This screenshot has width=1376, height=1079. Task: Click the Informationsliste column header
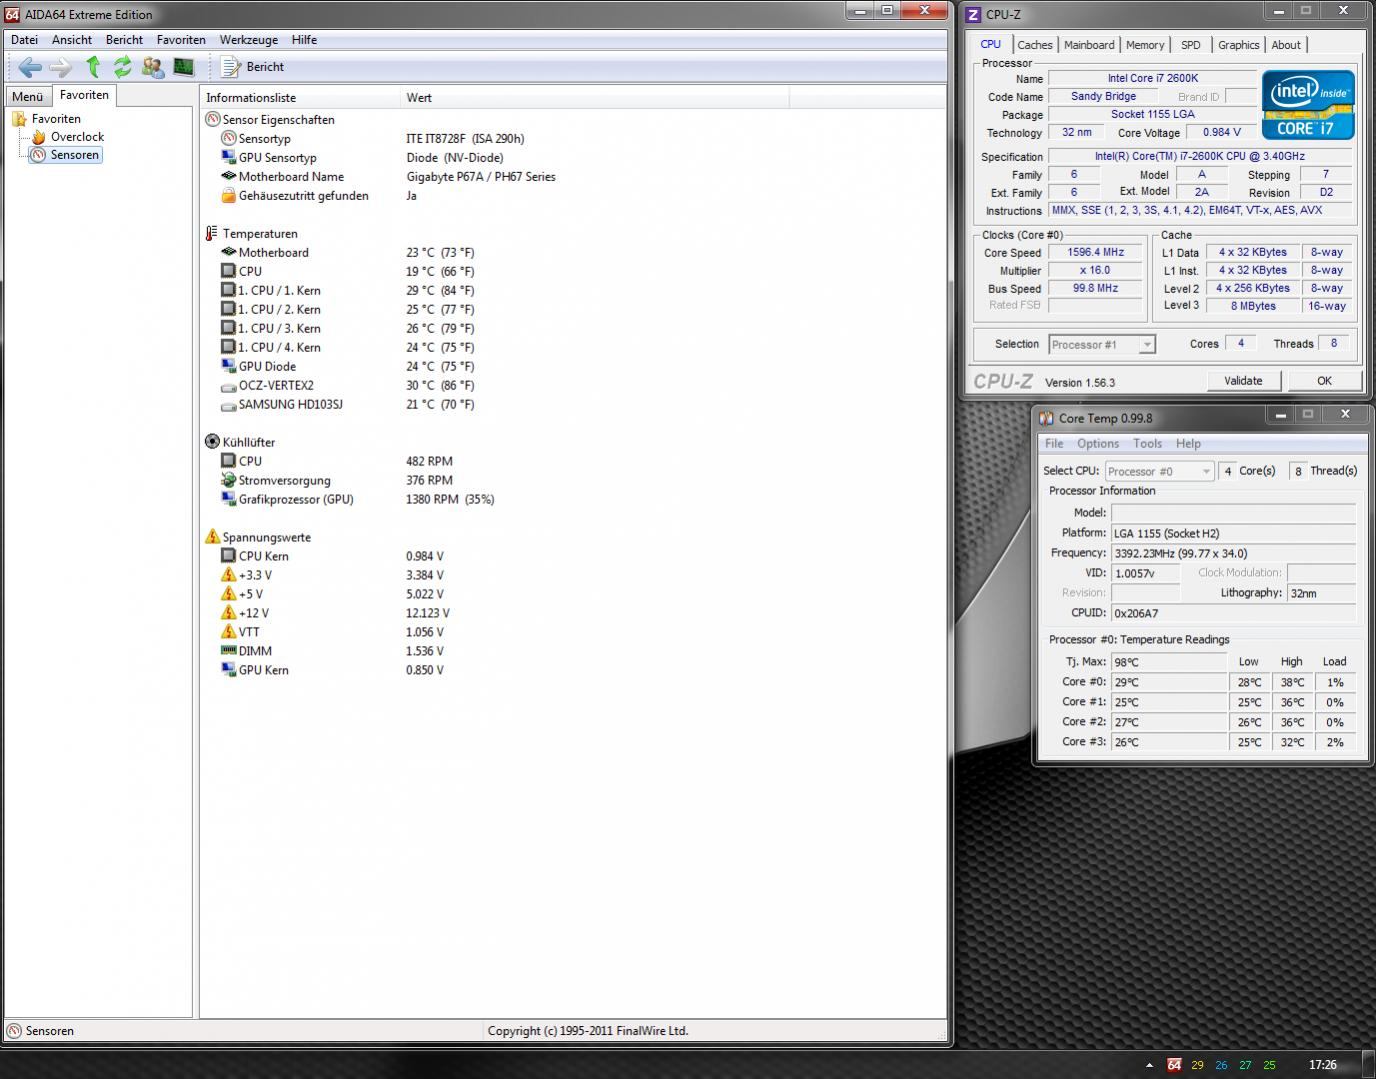[300, 98]
